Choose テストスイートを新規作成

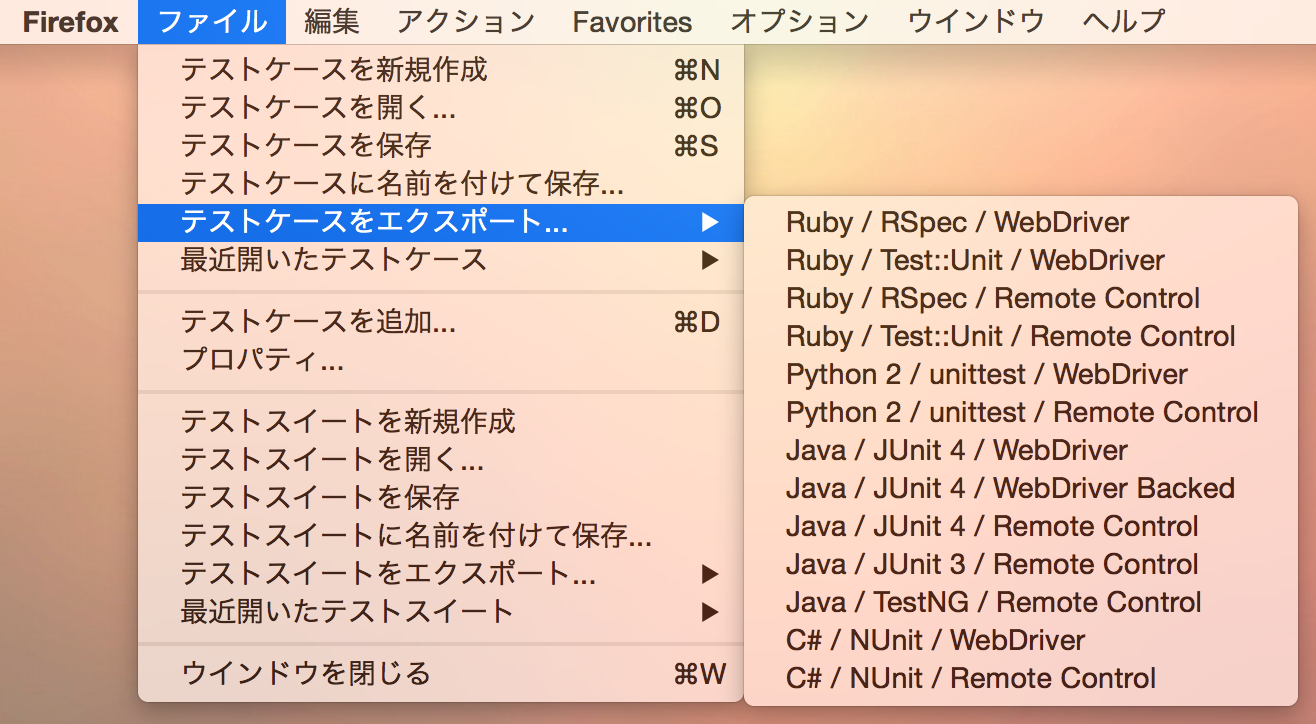(x=441, y=422)
